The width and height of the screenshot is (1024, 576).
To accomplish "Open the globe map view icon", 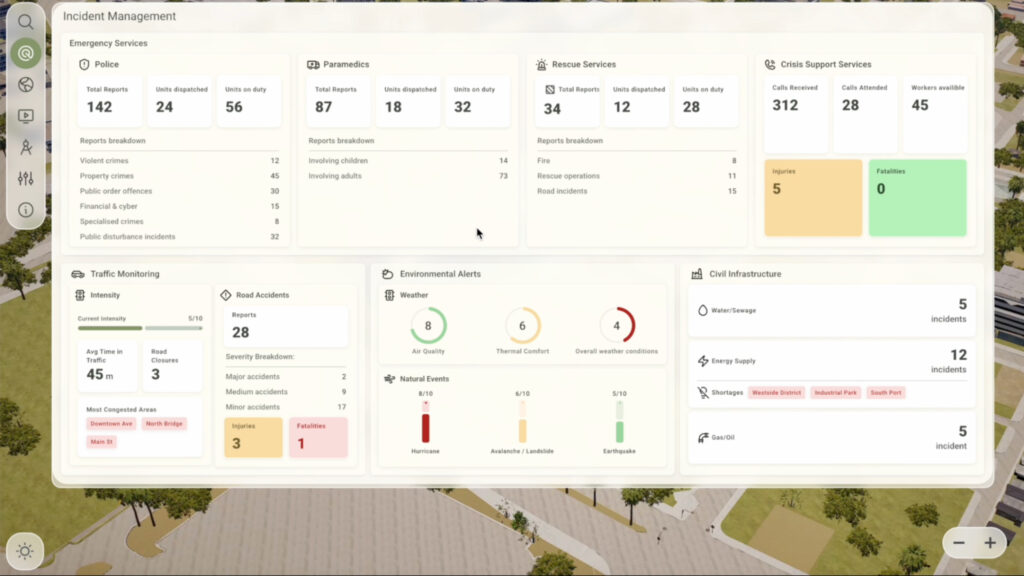I will [25, 84].
